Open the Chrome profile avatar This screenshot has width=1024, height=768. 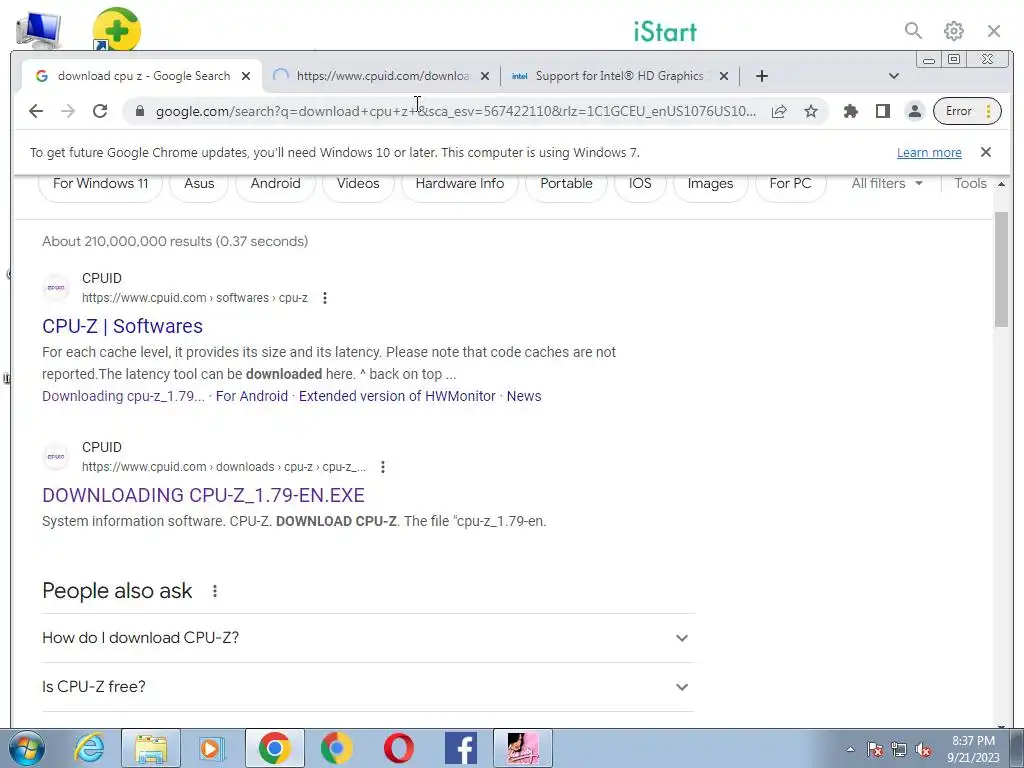click(x=915, y=111)
